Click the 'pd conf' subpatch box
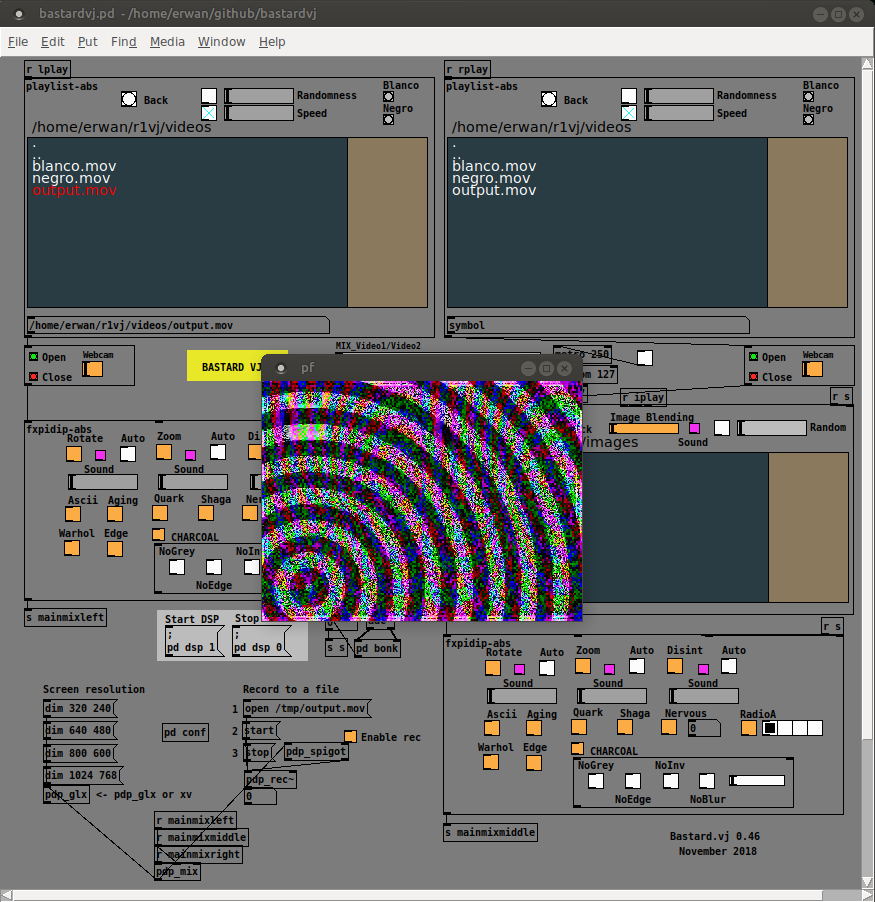The height and width of the screenshot is (902, 875). 185,732
